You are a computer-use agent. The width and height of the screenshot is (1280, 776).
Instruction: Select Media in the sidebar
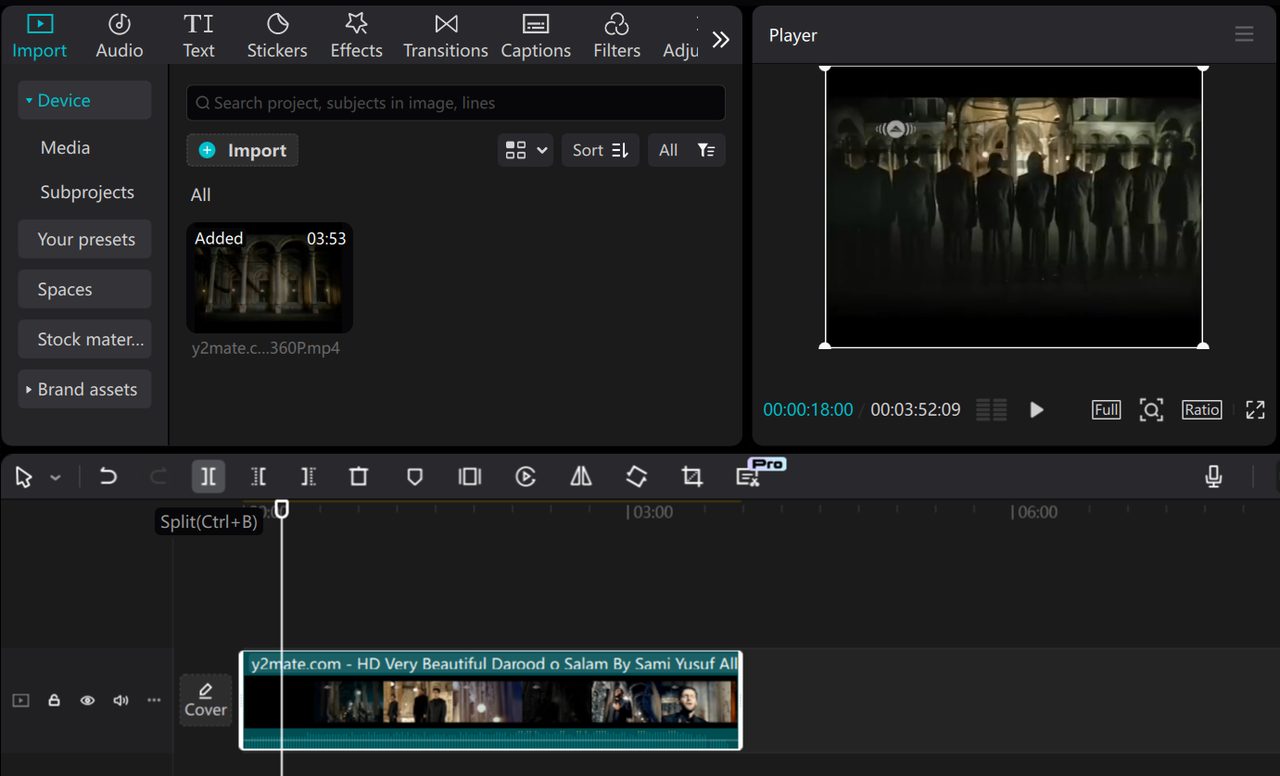click(65, 147)
